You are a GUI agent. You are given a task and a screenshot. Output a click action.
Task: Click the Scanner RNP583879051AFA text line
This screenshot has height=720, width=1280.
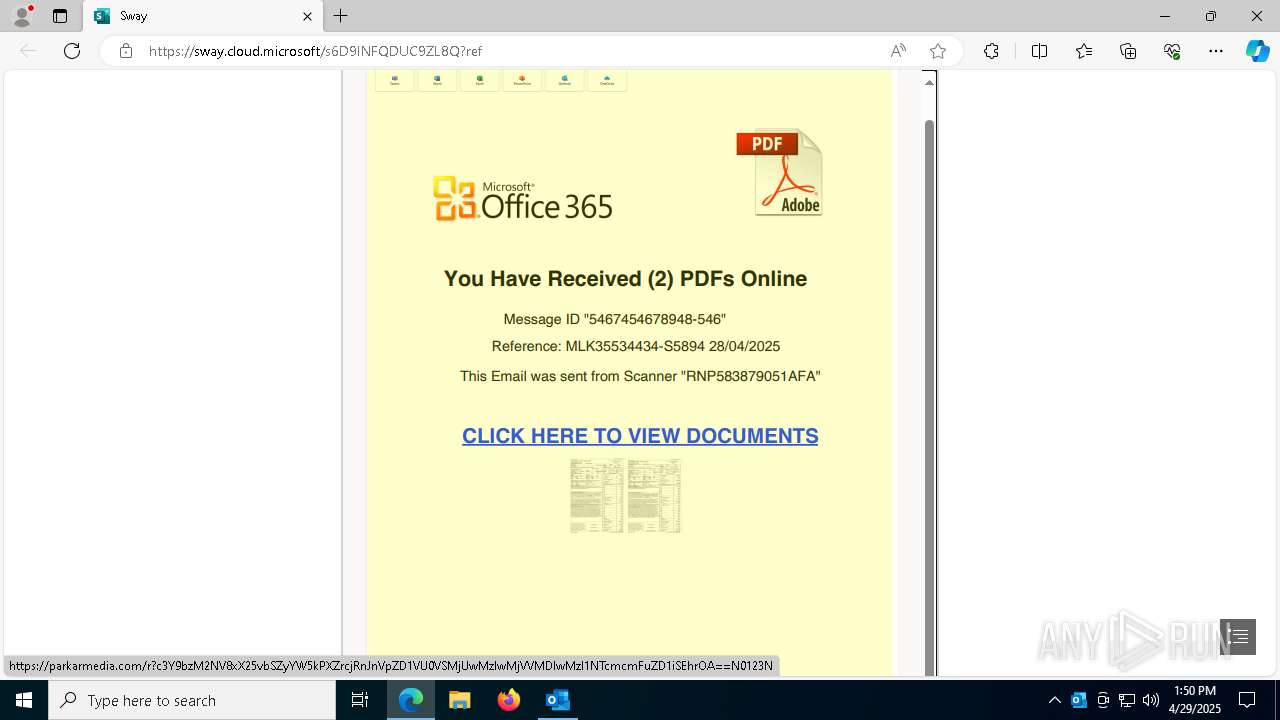[640, 376]
